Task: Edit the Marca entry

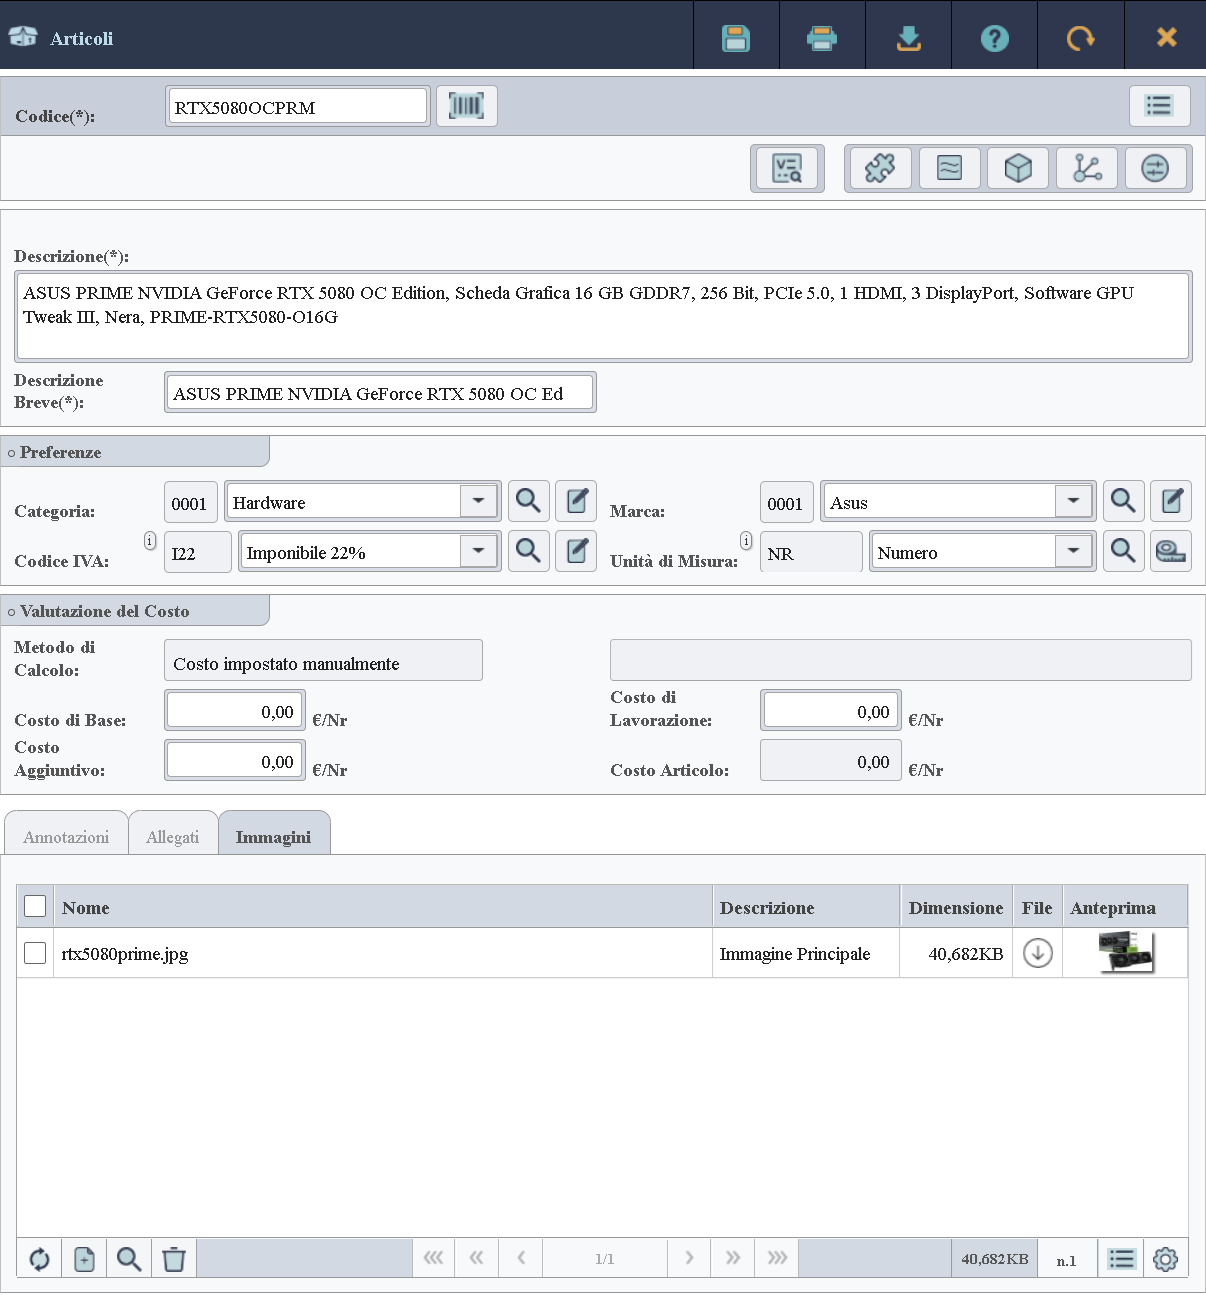Action: tap(1171, 501)
